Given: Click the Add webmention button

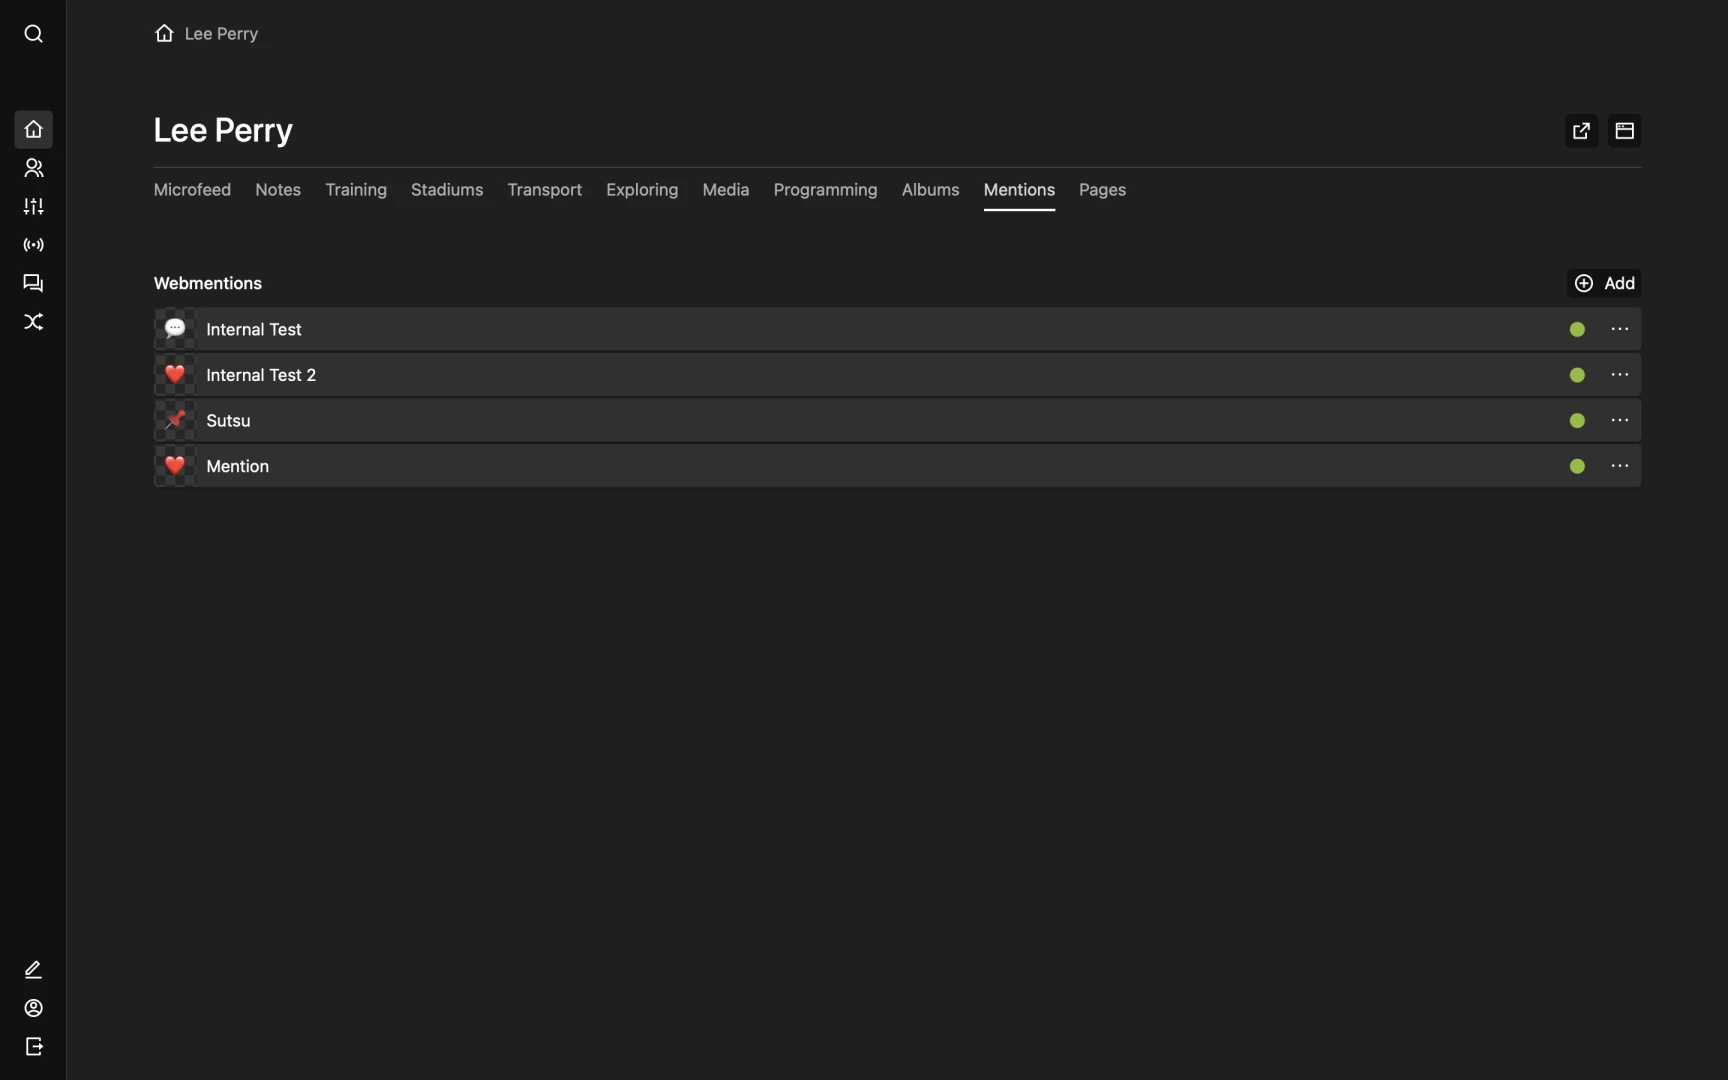Looking at the screenshot, I should coord(1604,283).
